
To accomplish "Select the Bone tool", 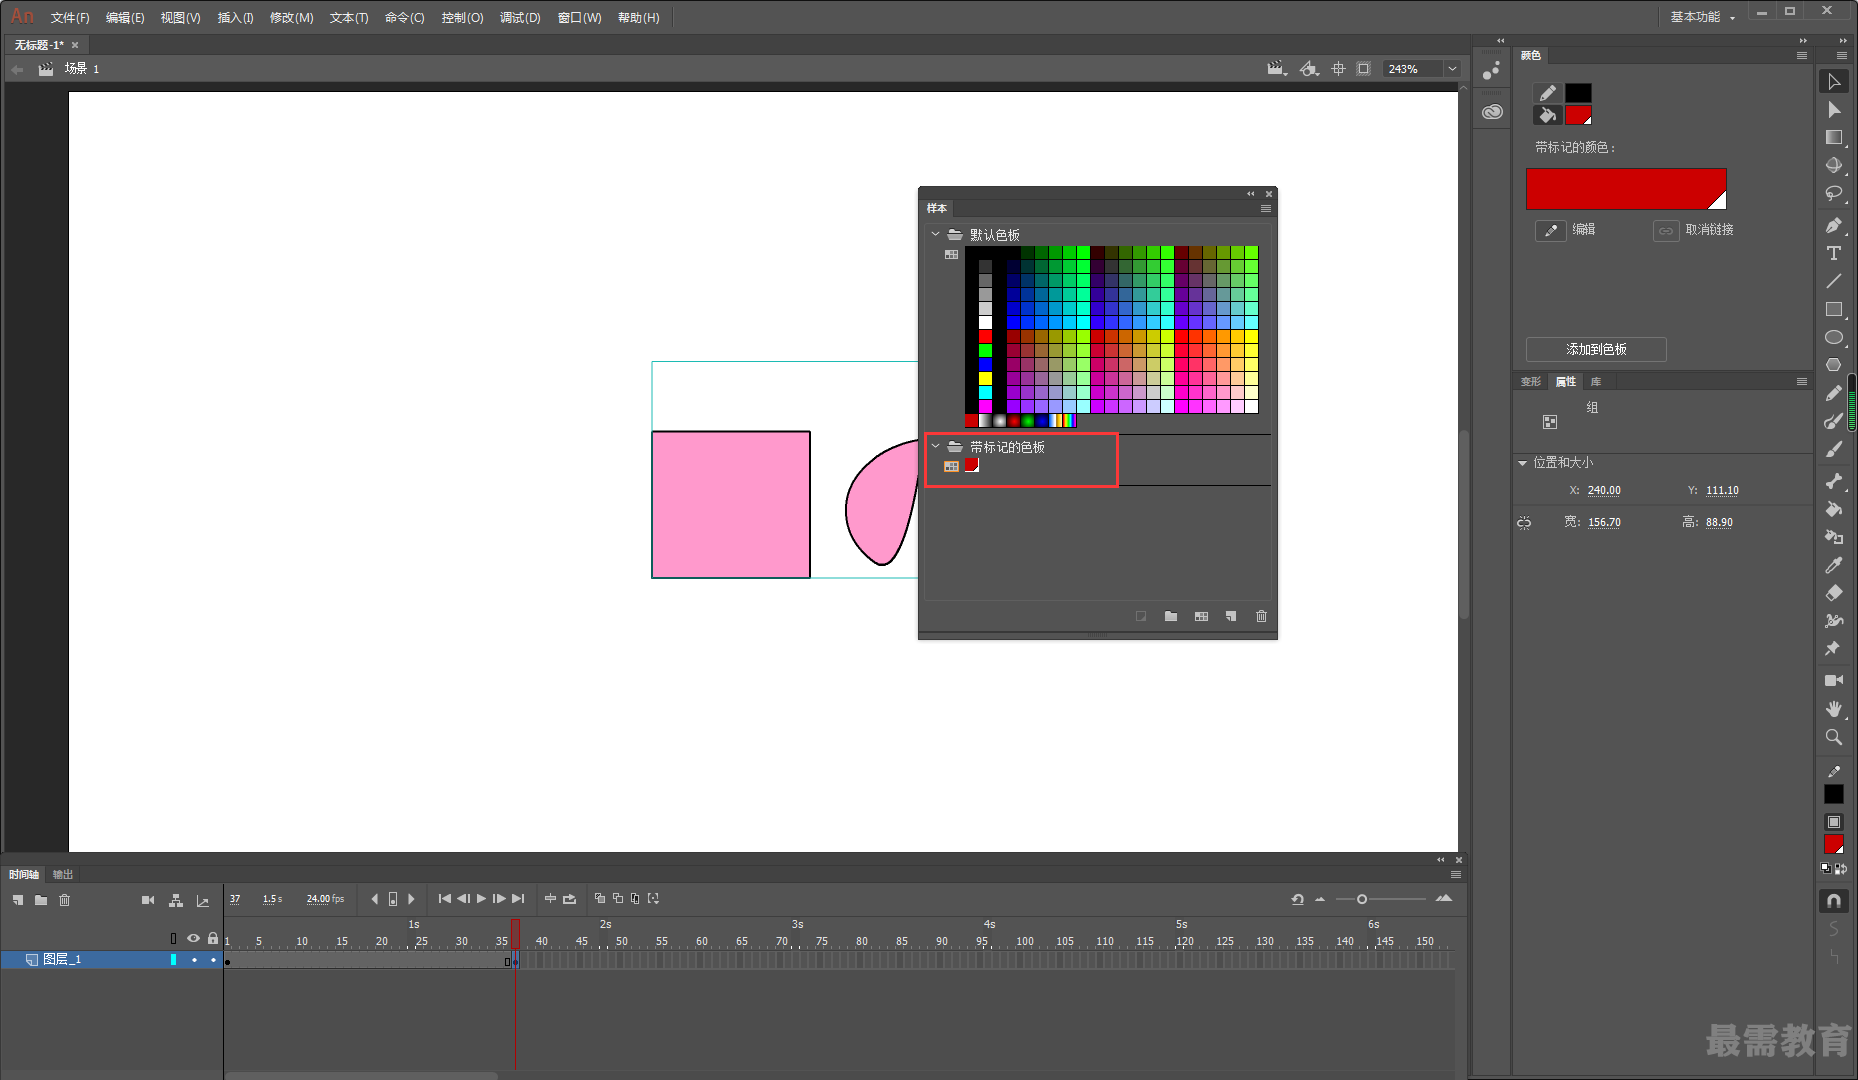I will coord(1833,481).
